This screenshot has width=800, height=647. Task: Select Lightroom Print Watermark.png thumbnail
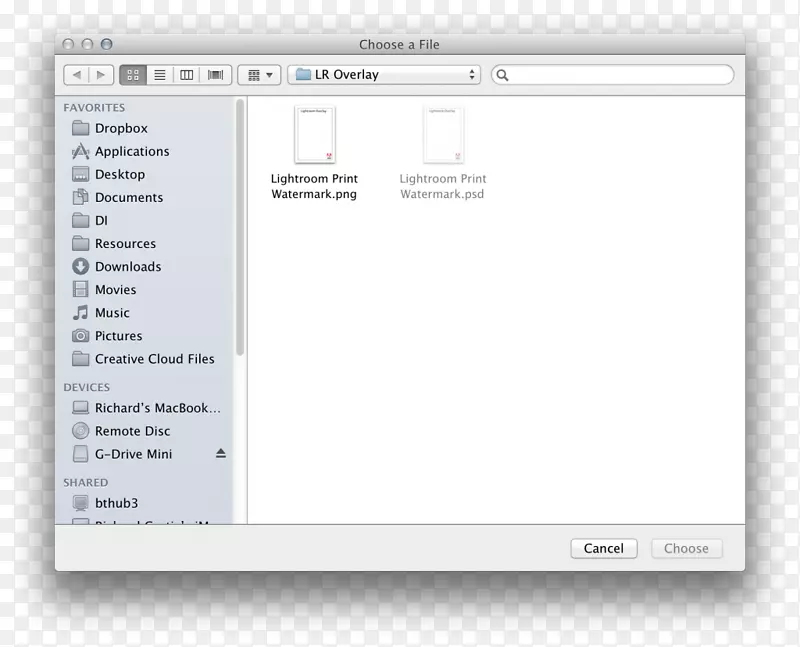click(315, 133)
